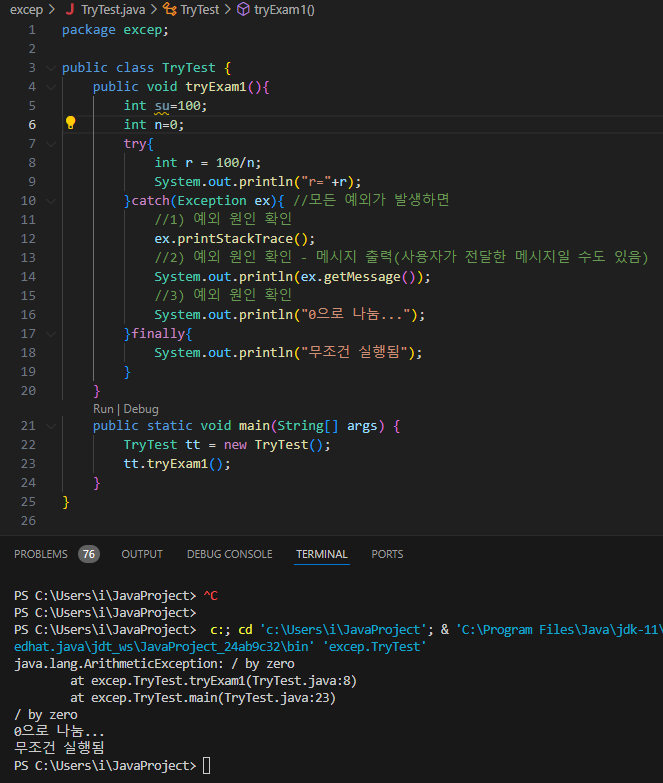The image size is (663, 783).
Task: Click the "0으로 나눔..." string on line 16
Action: 355,315
